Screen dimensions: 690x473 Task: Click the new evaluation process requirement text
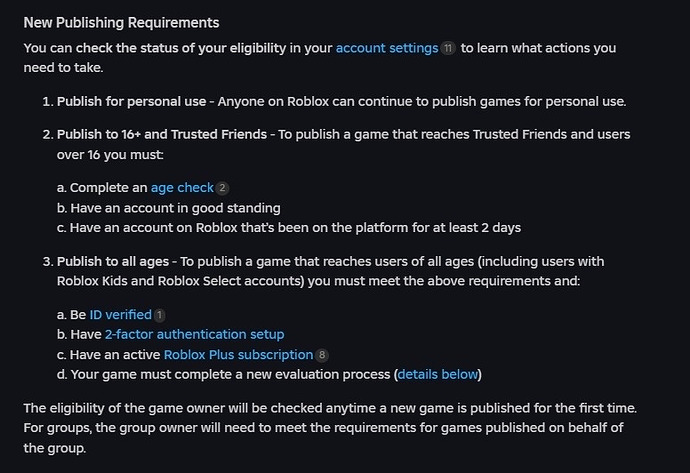(269, 374)
